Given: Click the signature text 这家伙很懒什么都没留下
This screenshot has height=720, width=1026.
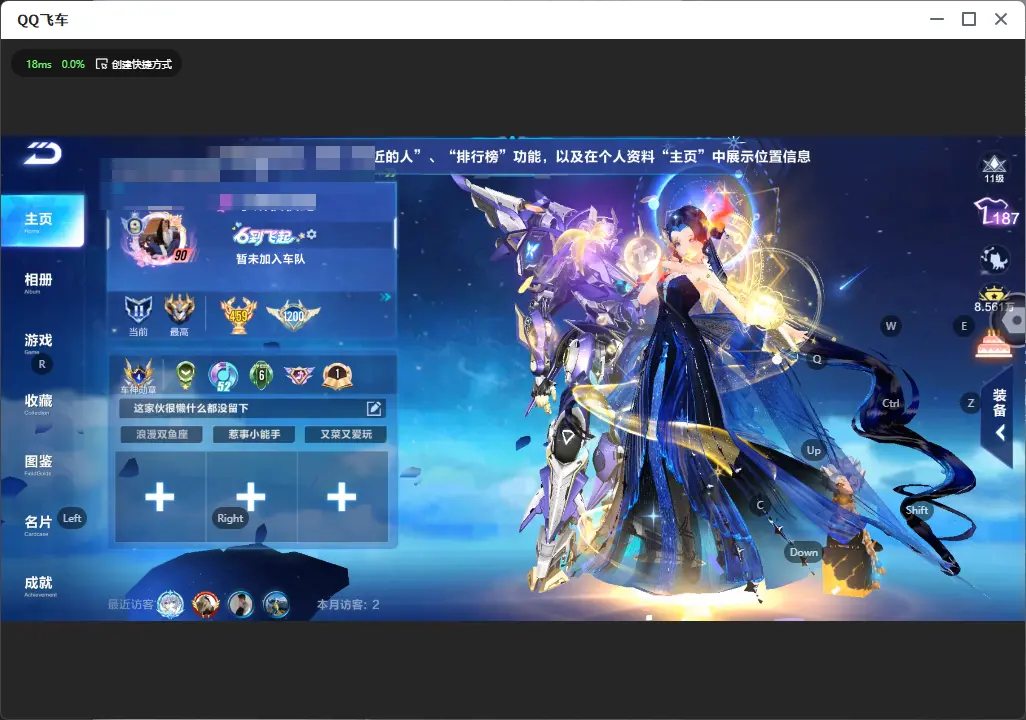Looking at the screenshot, I should tap(190, 408).
